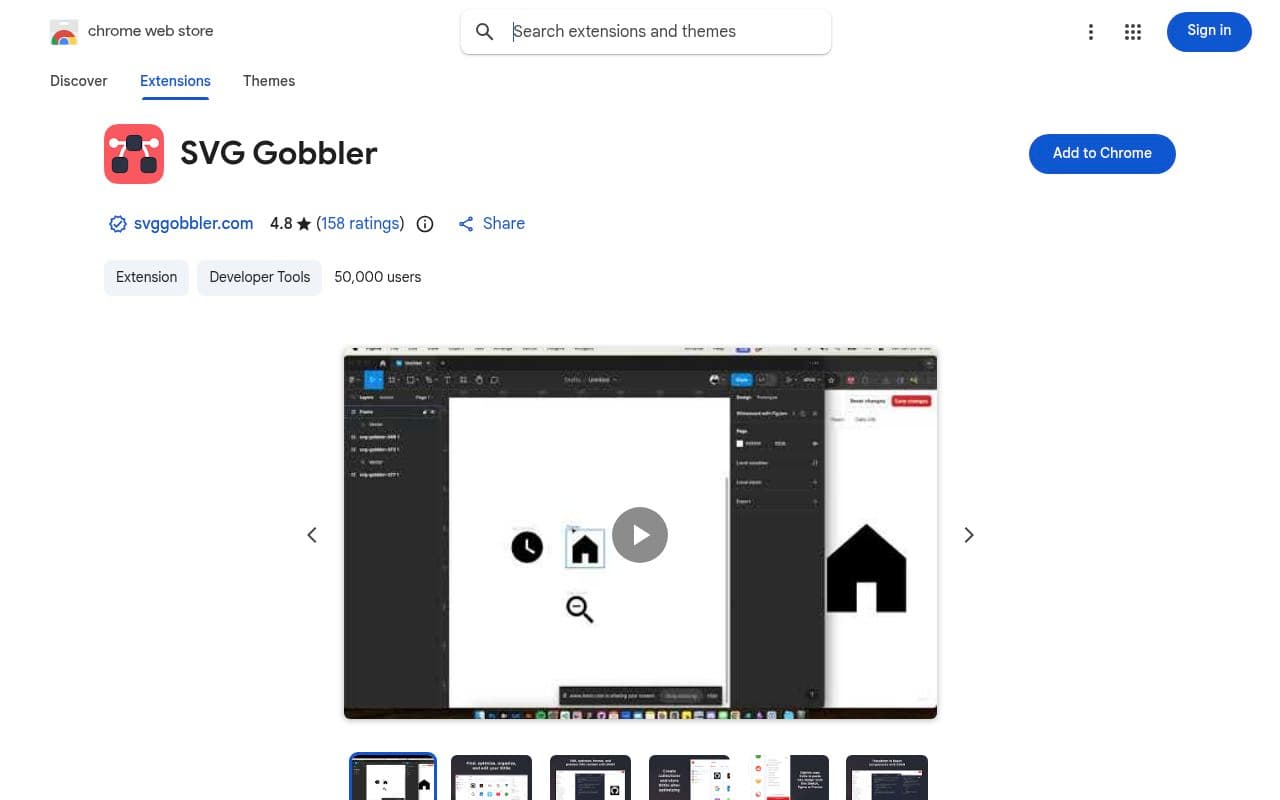Open the Google apps grid icon
This screenshot has width=1280, height=800.
click(1133, 31)
